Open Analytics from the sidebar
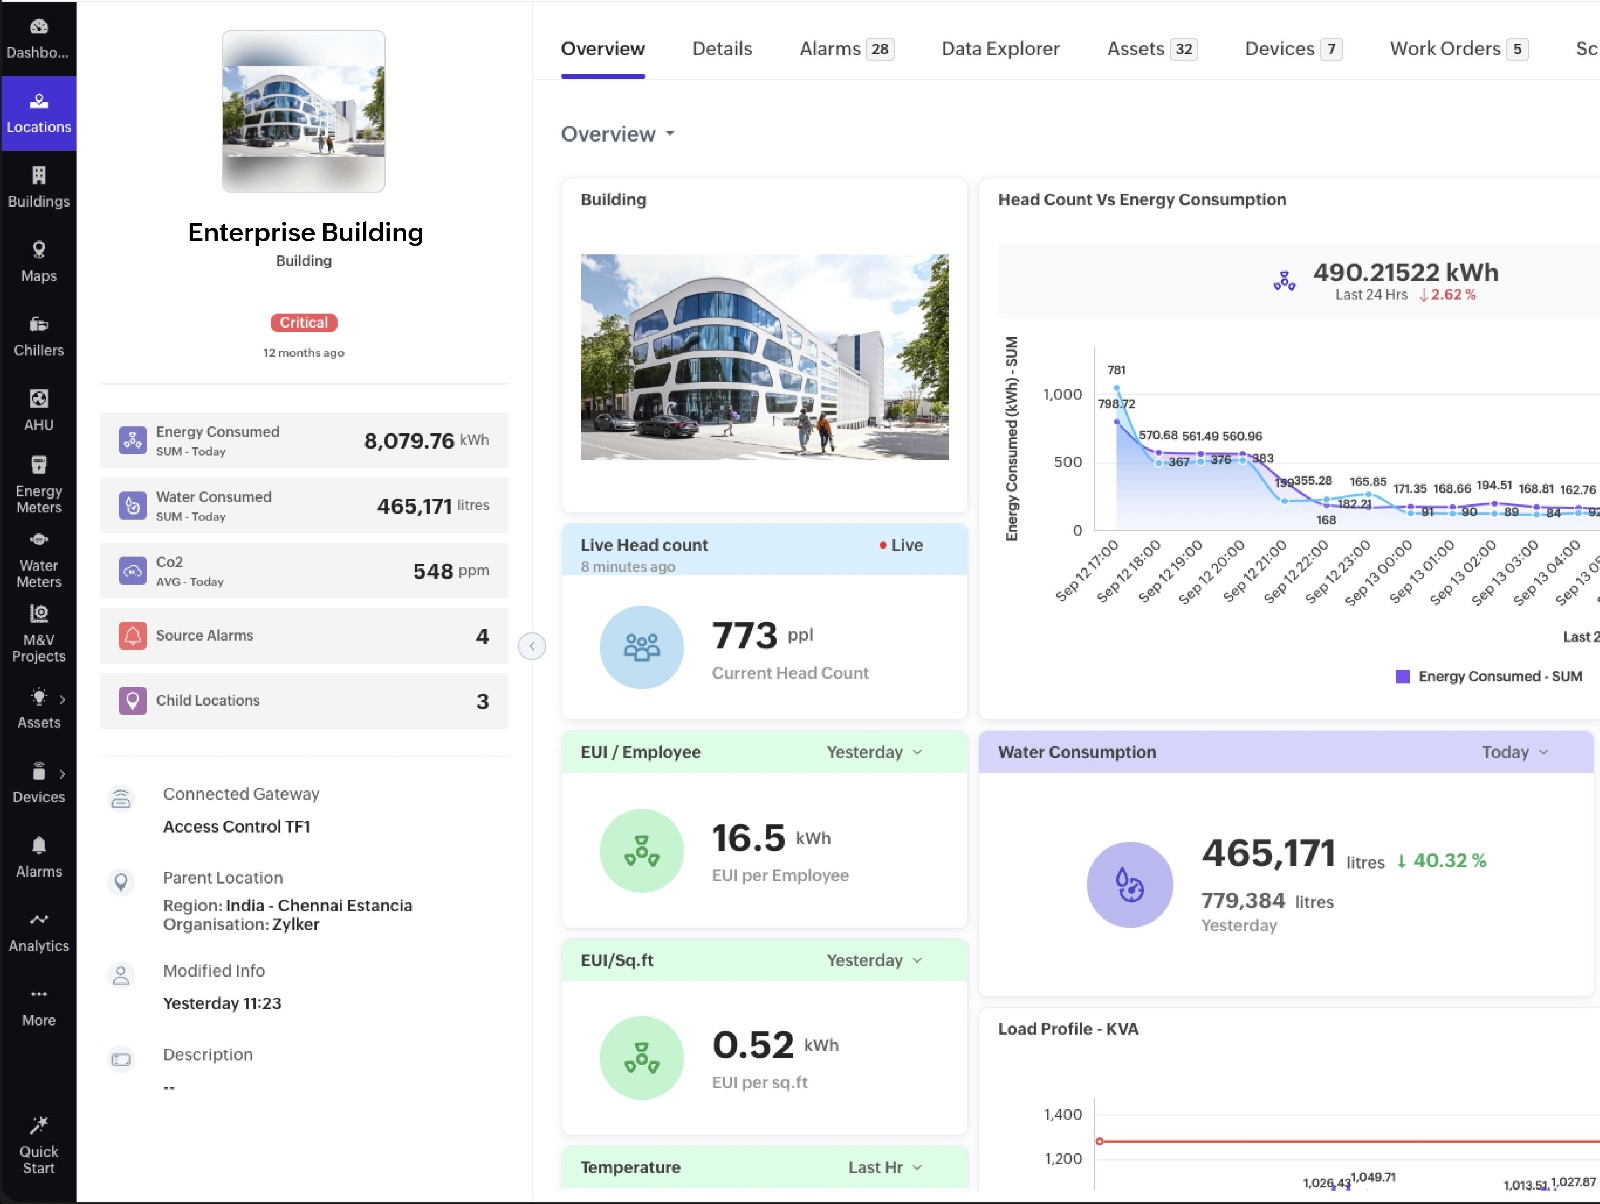1600x1204 pixels. 38,931
